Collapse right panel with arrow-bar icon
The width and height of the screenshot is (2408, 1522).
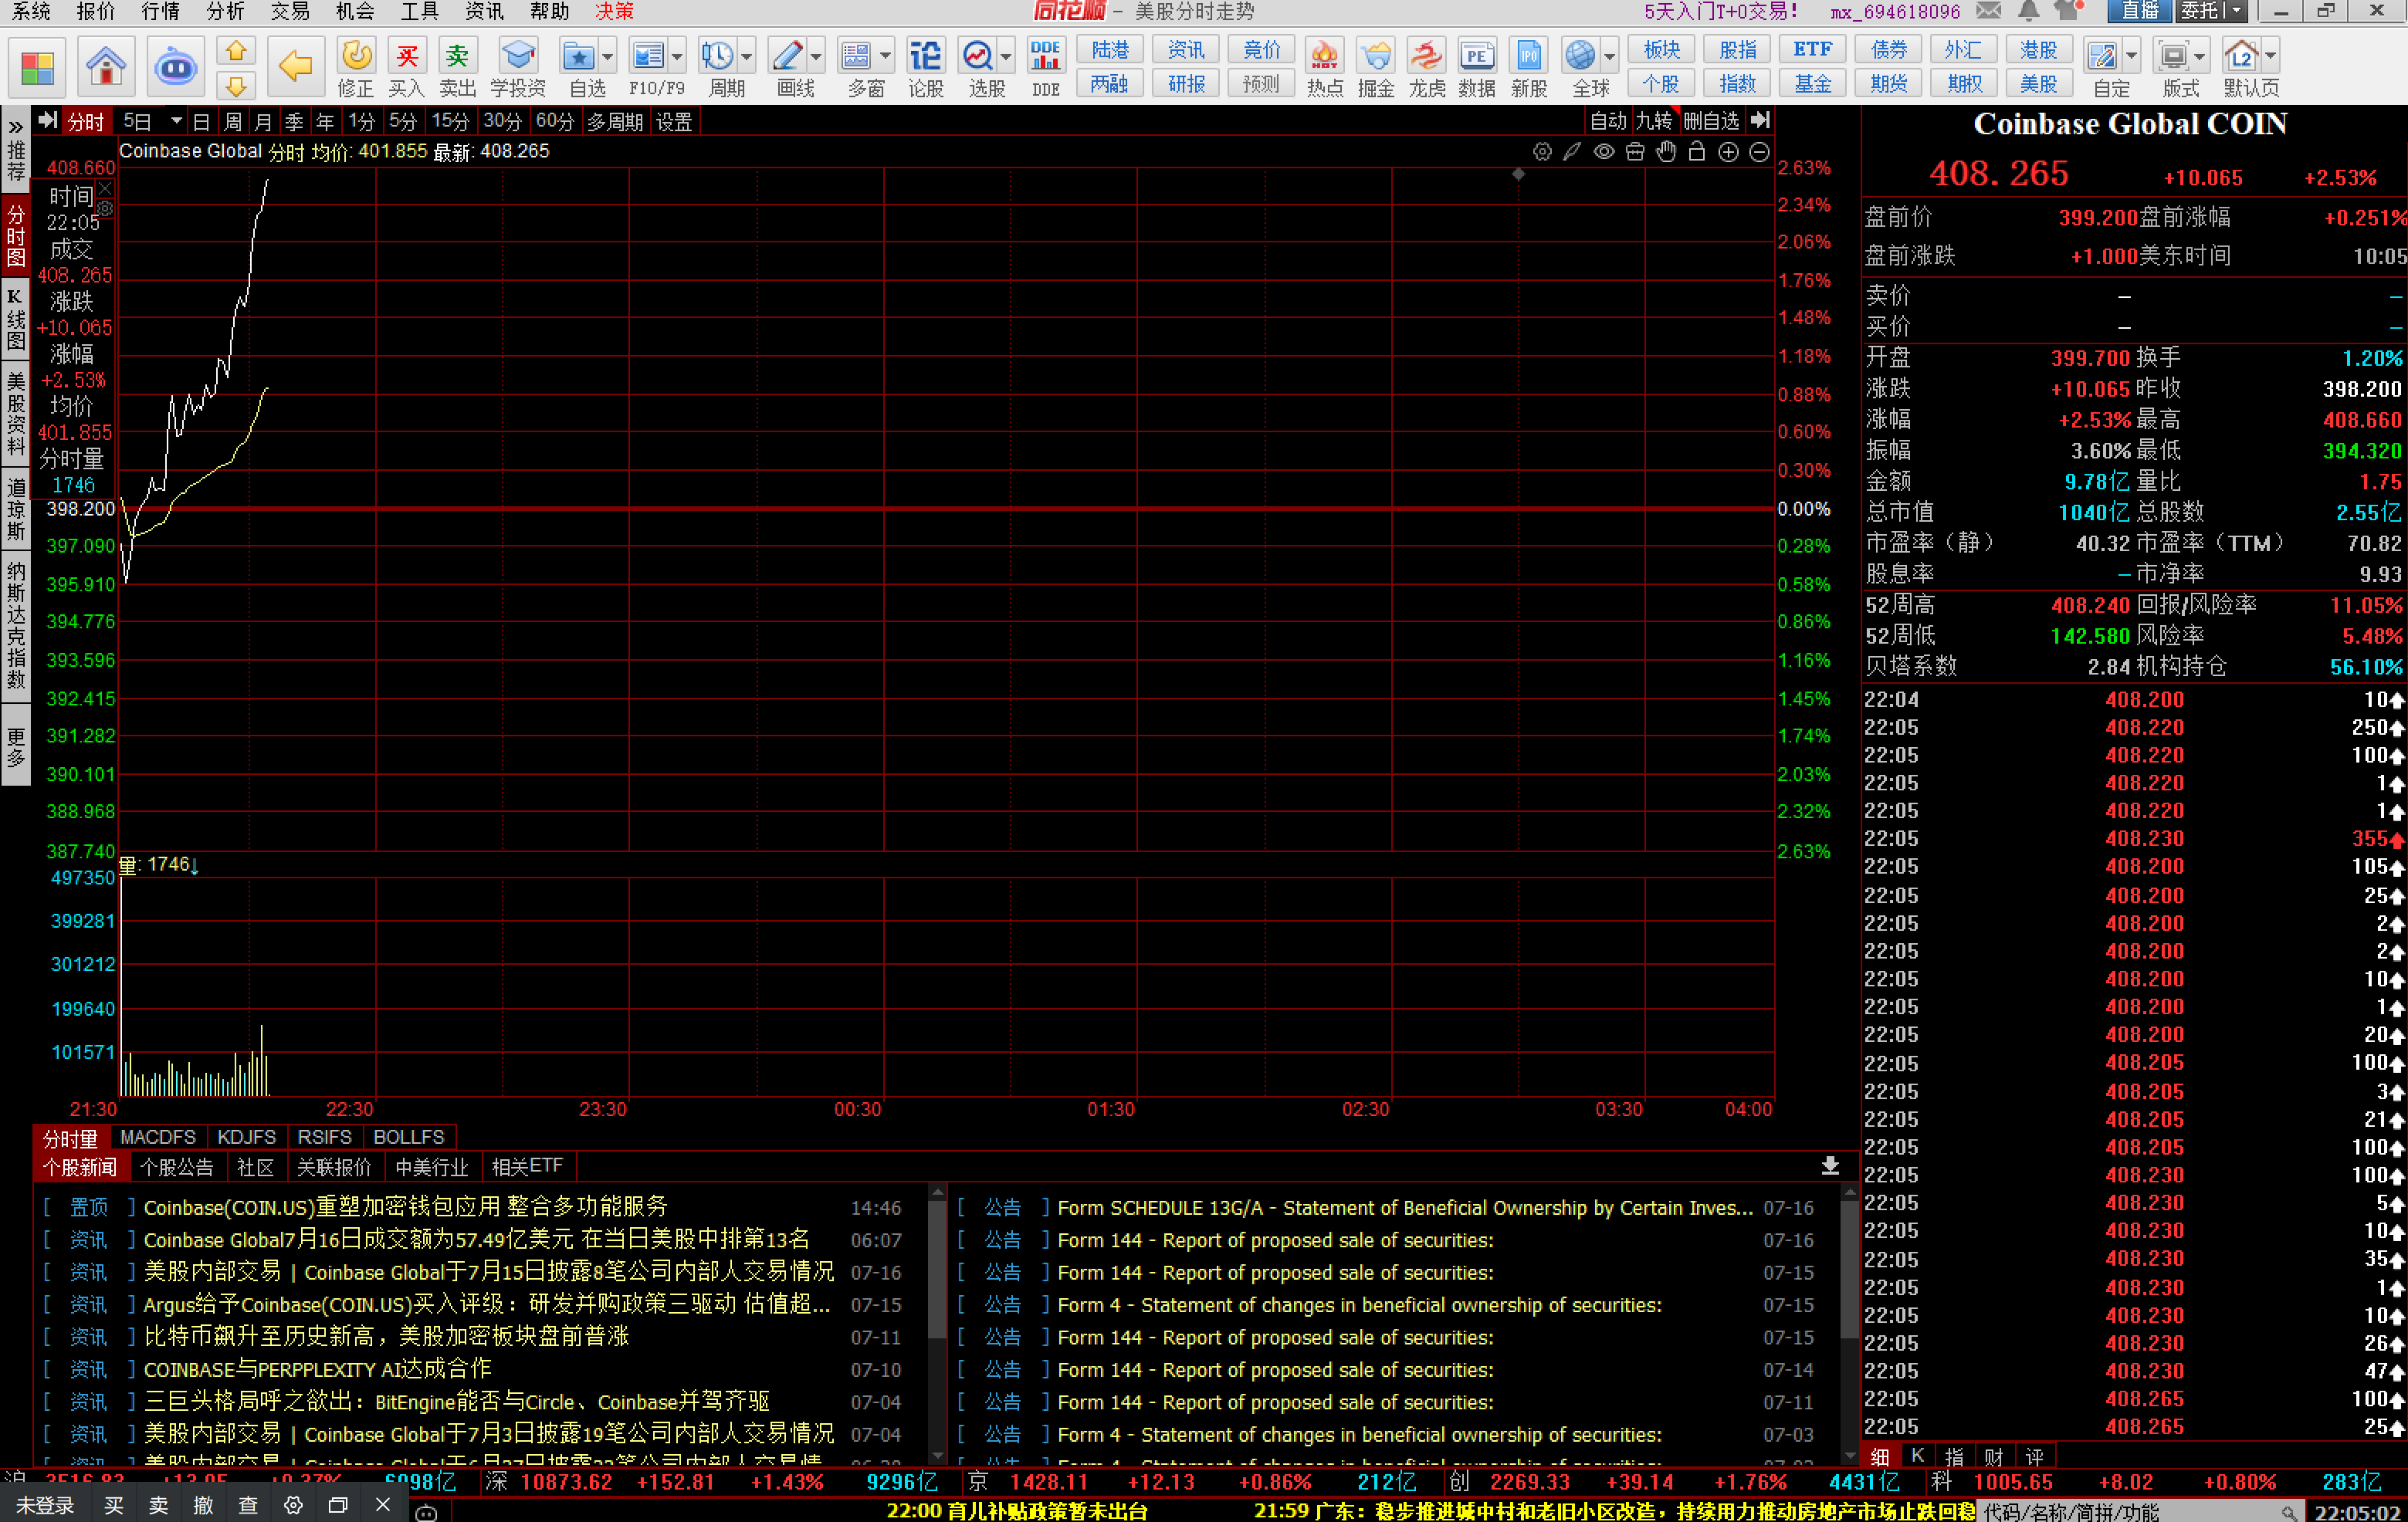pos(1761,121)
